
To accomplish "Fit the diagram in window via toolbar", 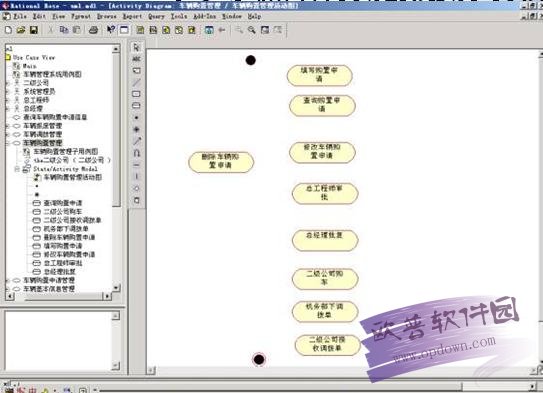I will (x=265, y=30).
